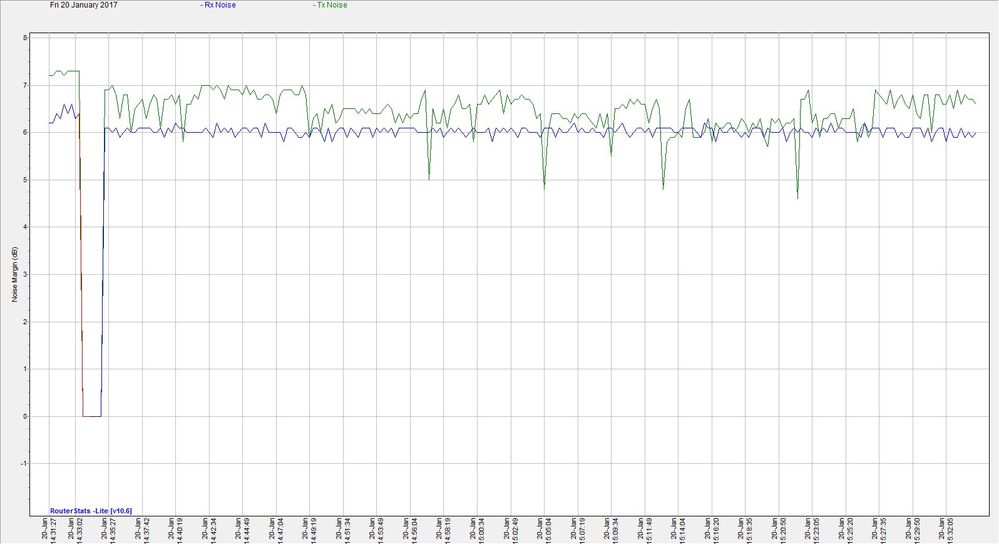999x544 pixels.
Task: Click the y-axis value 5
Action: coord(25,180)
